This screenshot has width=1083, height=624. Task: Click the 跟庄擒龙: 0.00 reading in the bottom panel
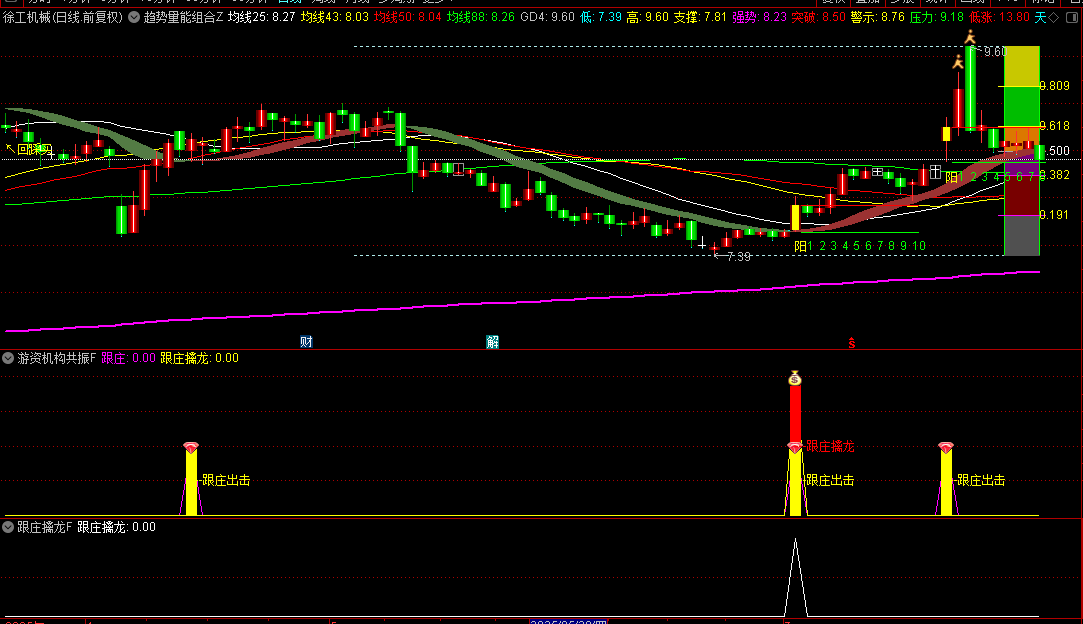pos(116,527)
